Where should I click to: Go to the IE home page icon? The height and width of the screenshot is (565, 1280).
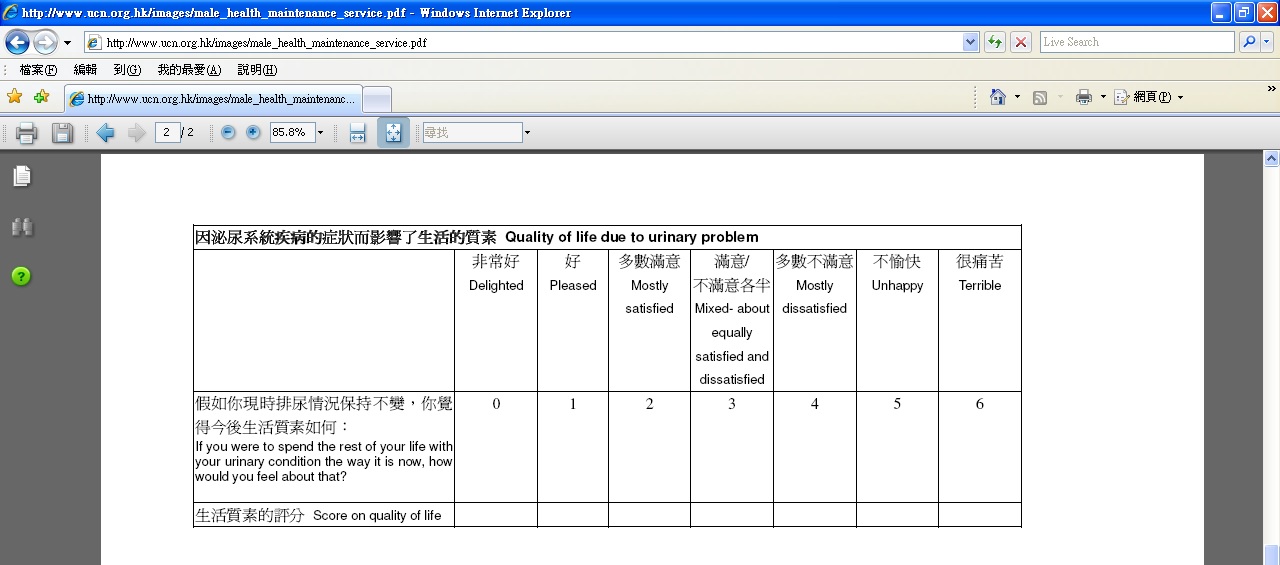[x=998, y=97]
